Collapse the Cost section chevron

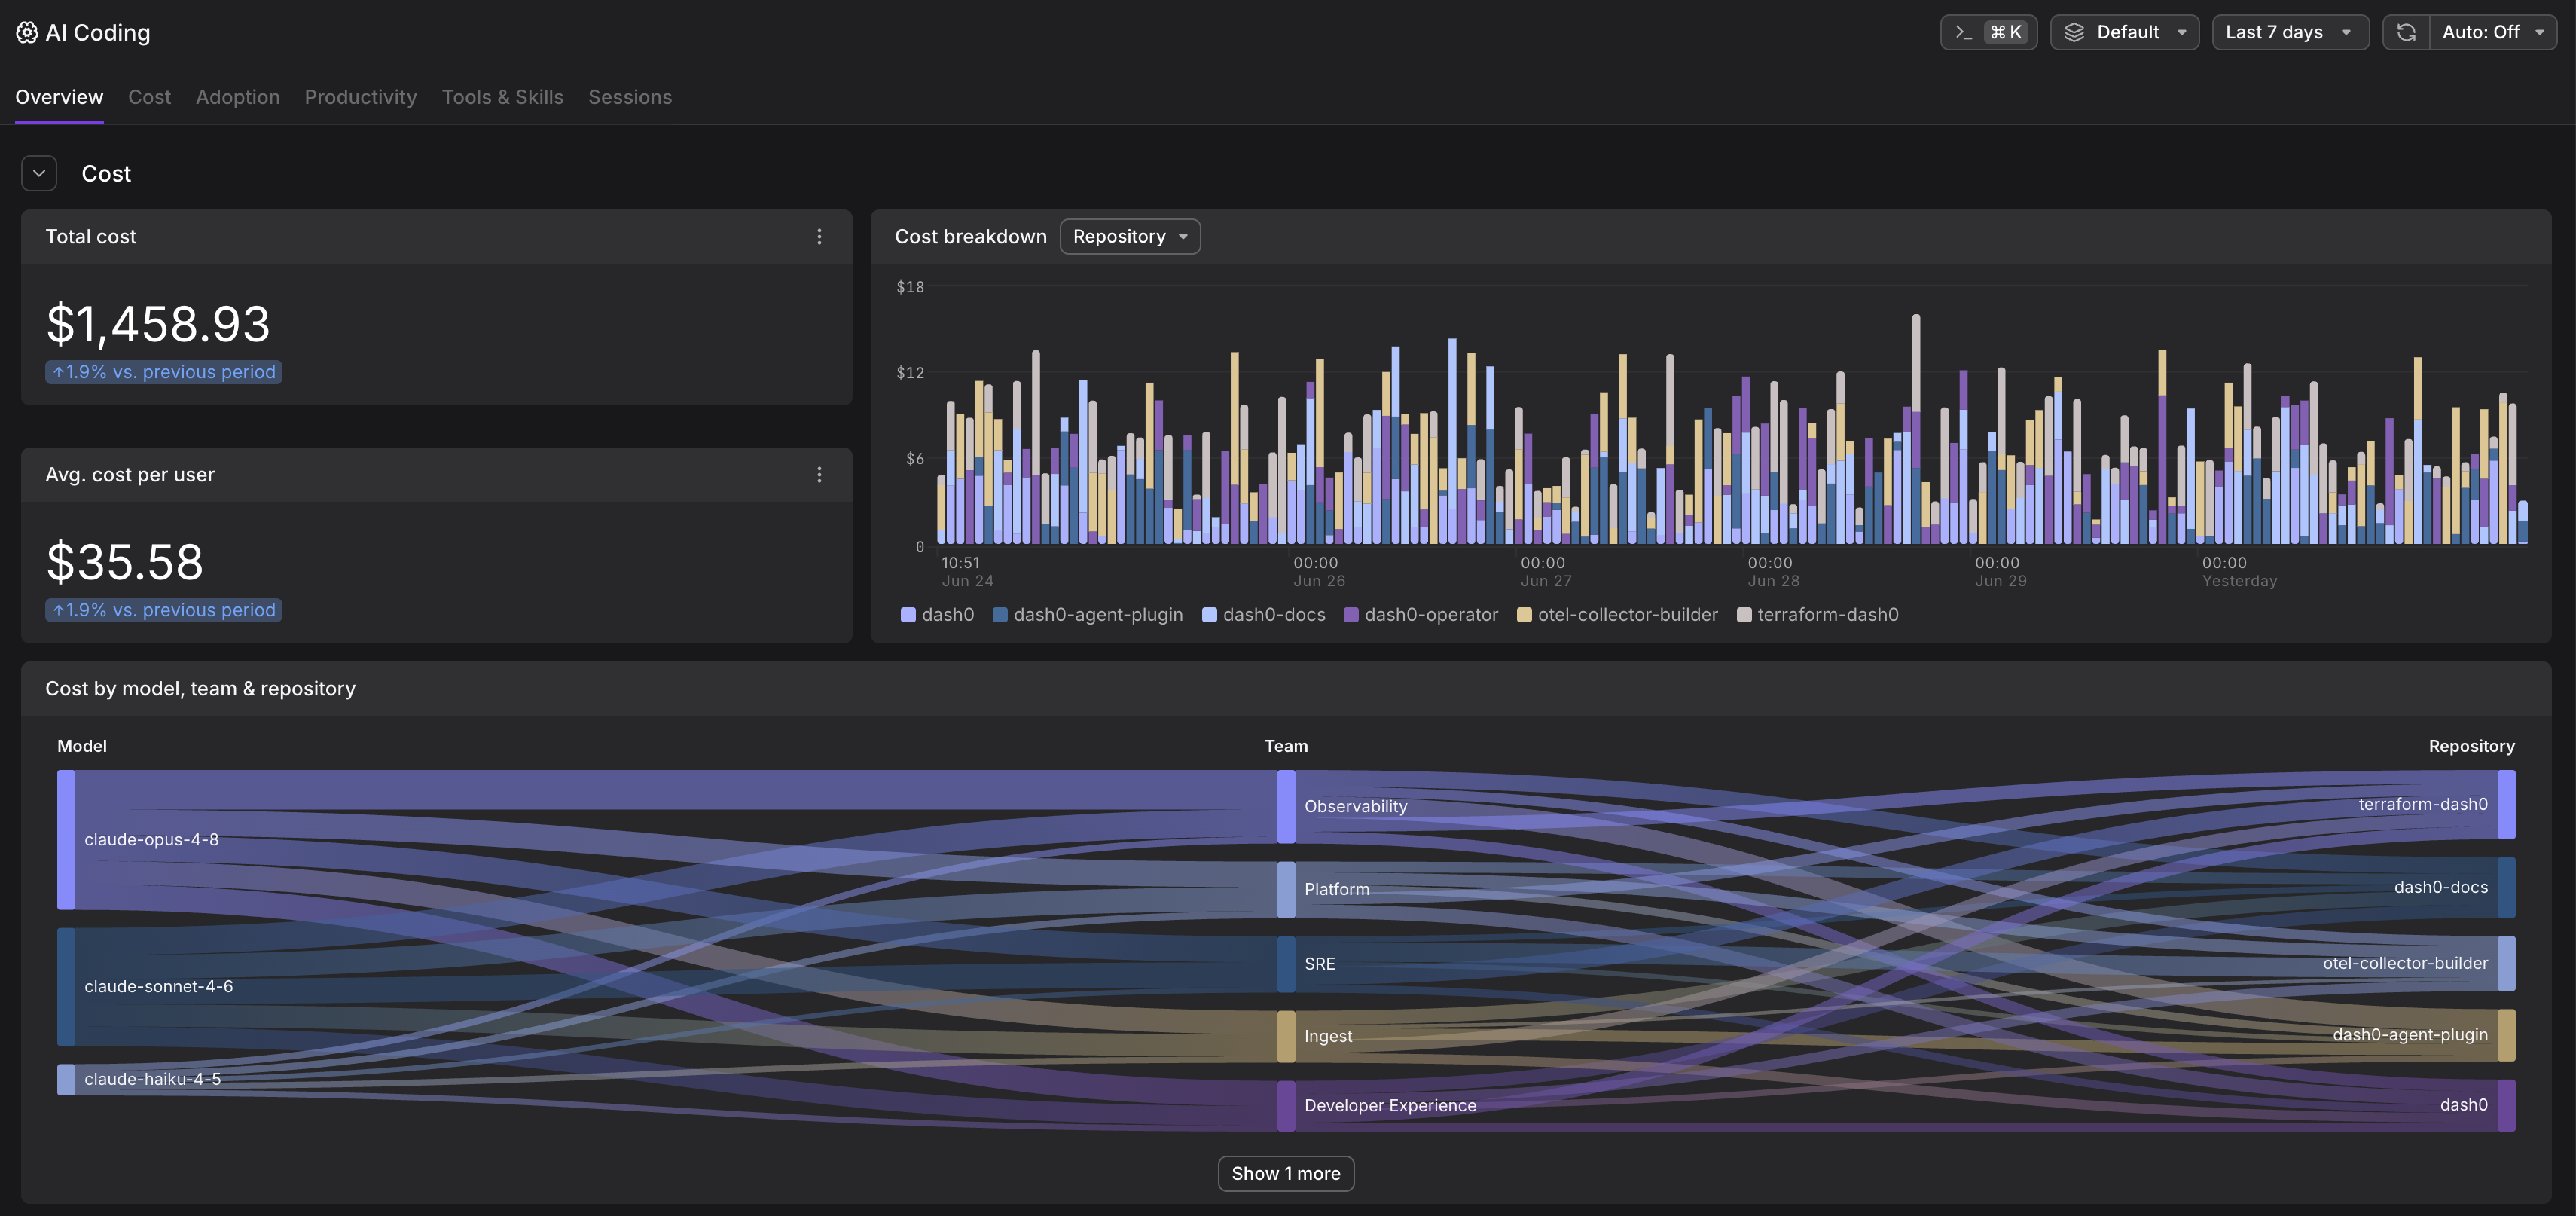pyautogui.click(x=39, y=173)
